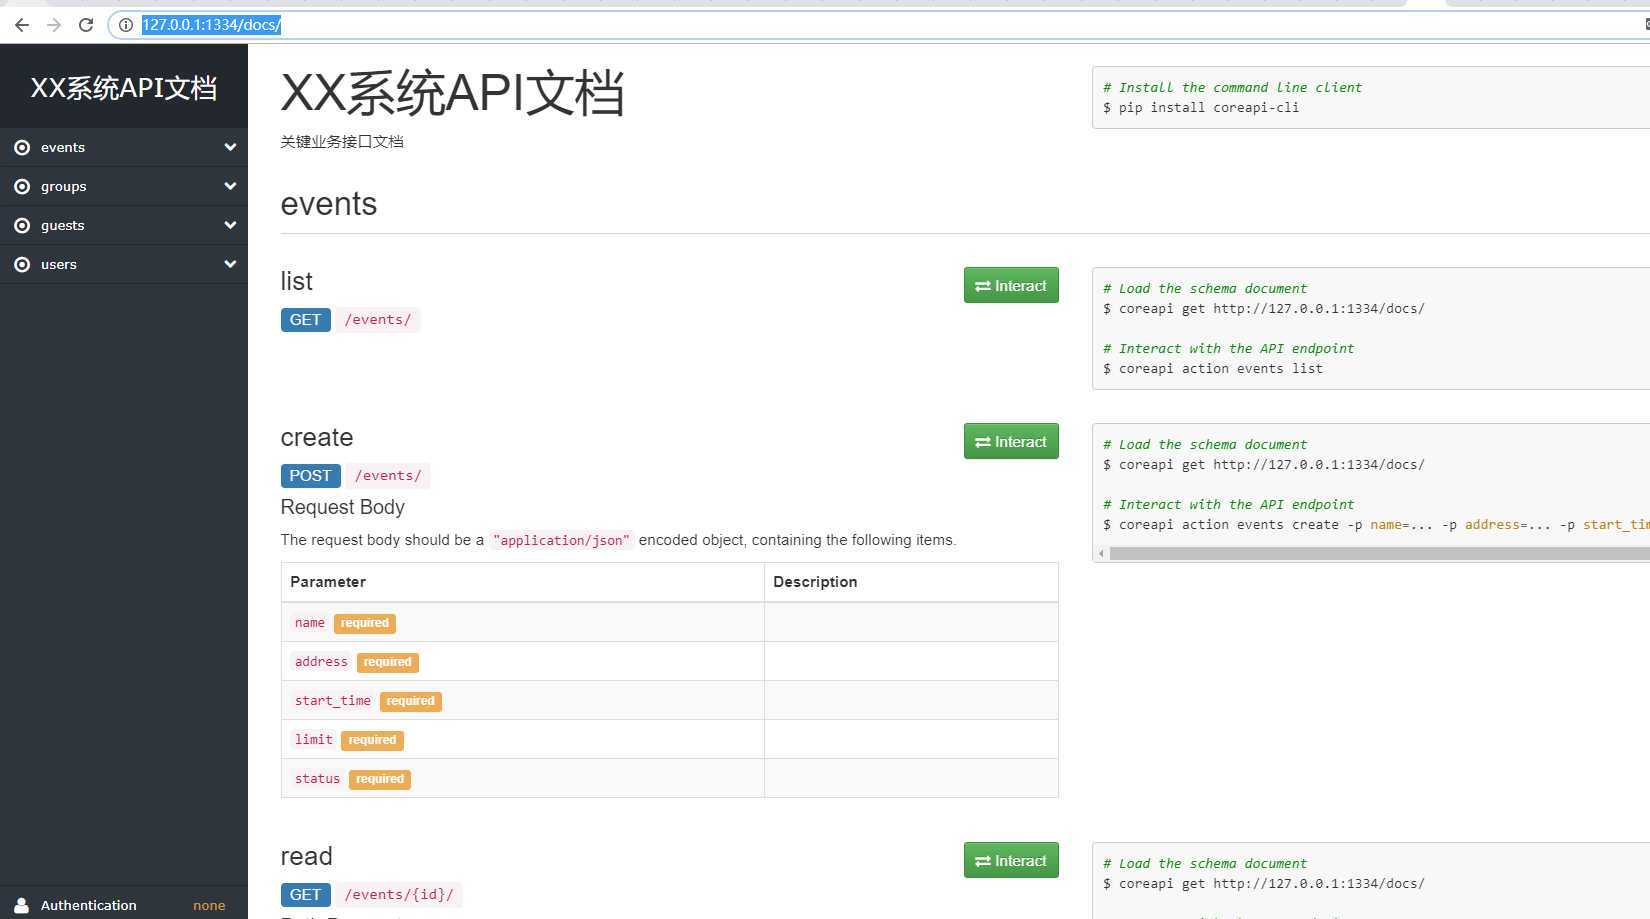The width and height of the screenshot is (1650, 919).
Task: Click Interact button for events create
Action: click(1011, 442)
